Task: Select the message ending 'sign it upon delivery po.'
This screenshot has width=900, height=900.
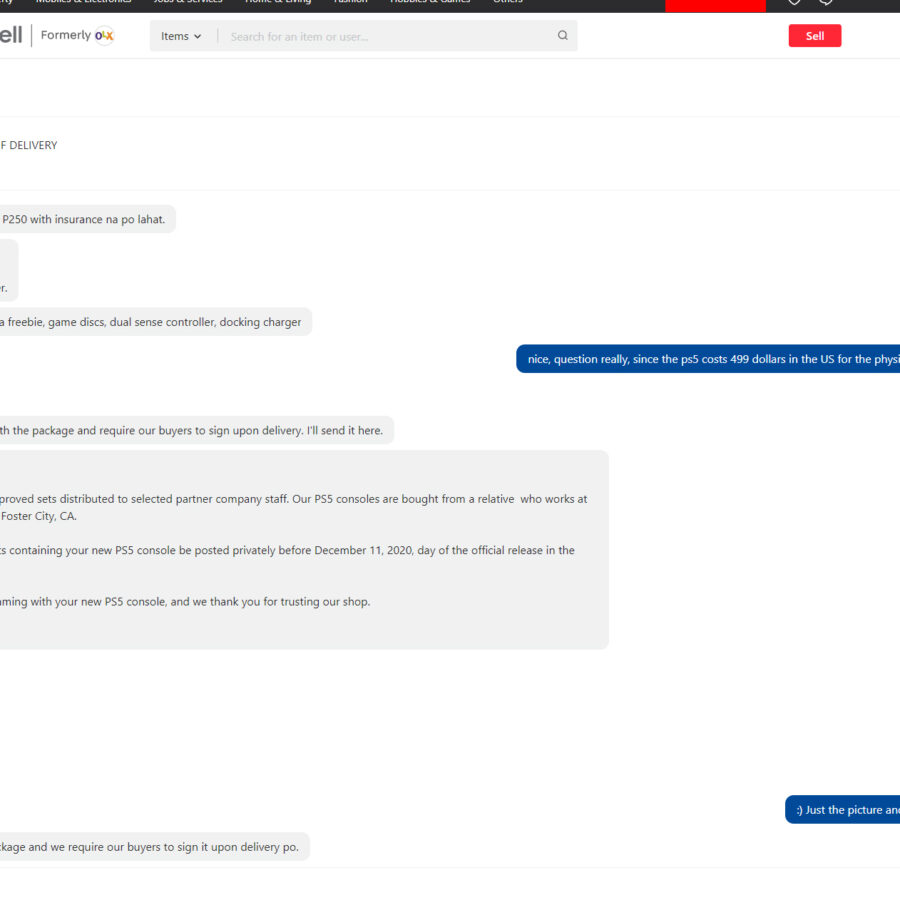Action: point(154,847)
